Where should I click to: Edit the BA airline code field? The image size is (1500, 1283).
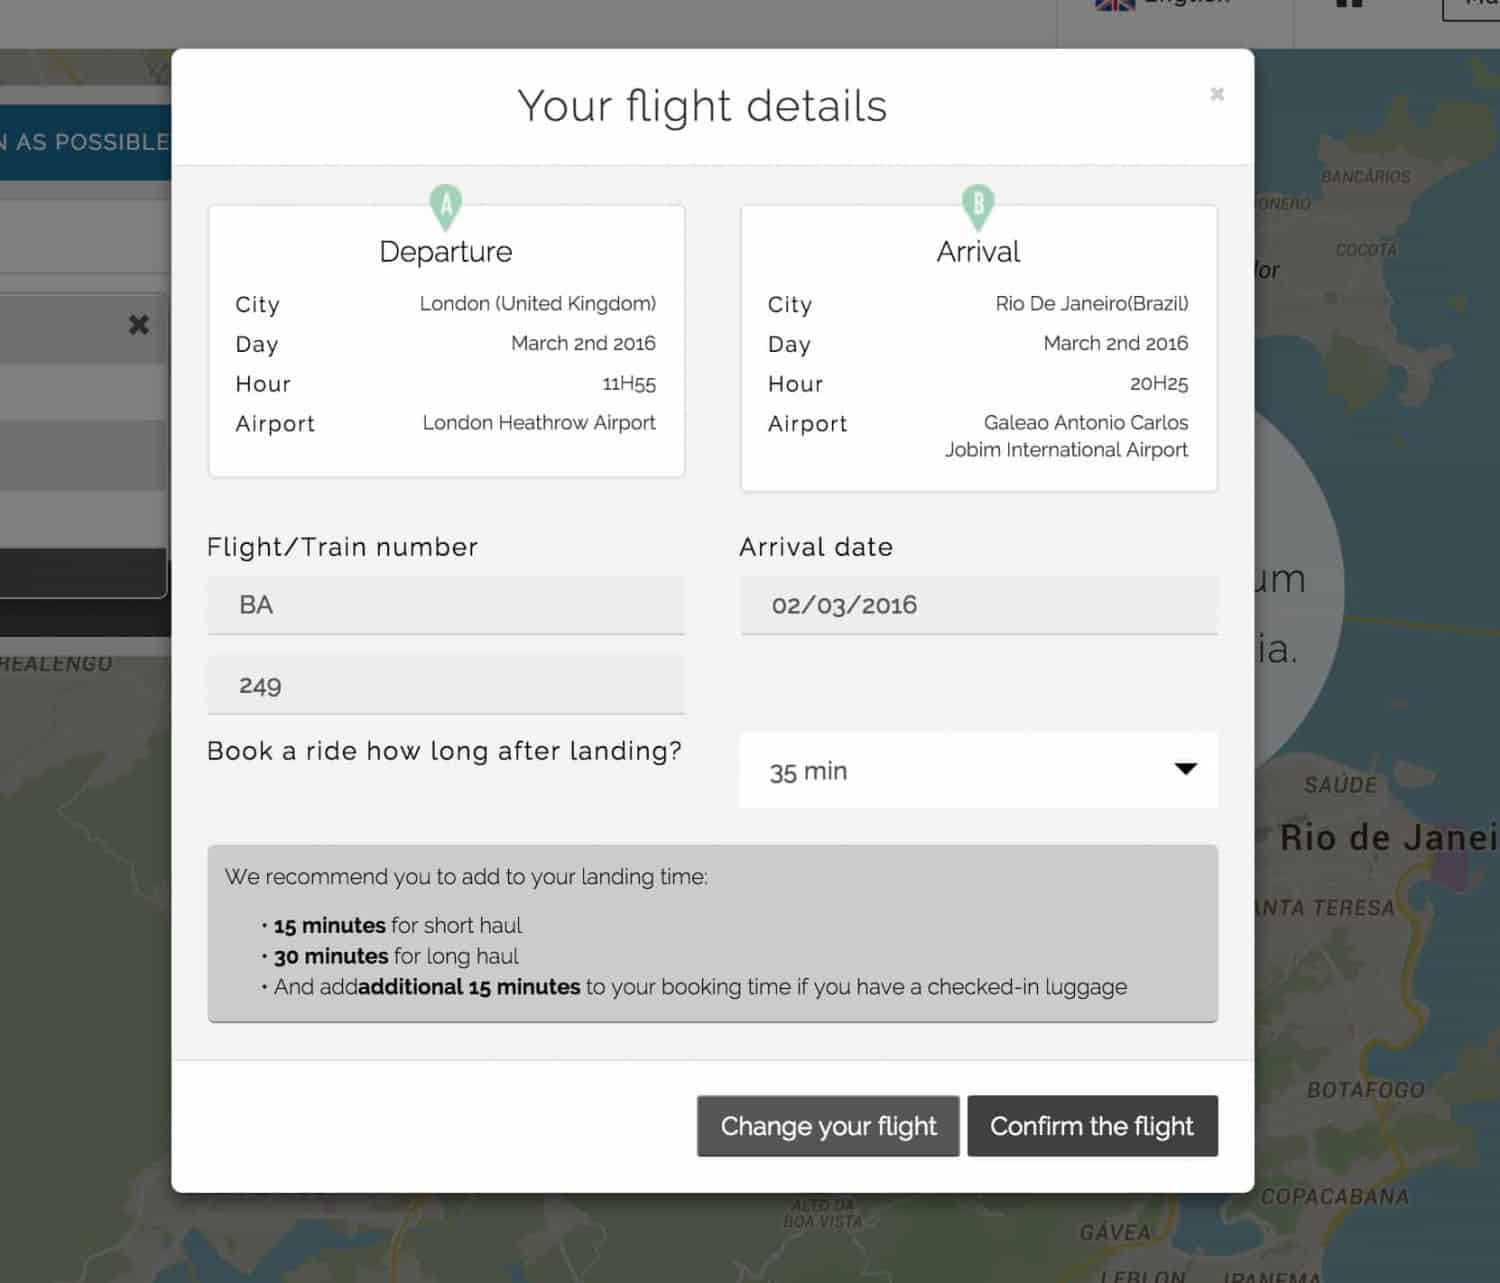446,605
